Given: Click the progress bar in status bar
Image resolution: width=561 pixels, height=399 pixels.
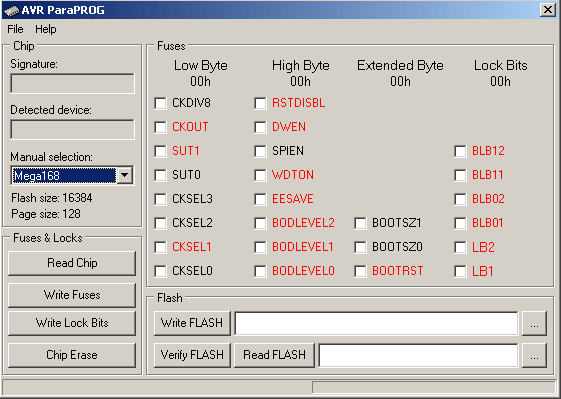Looking at the screenshot, I should [434, 387].
